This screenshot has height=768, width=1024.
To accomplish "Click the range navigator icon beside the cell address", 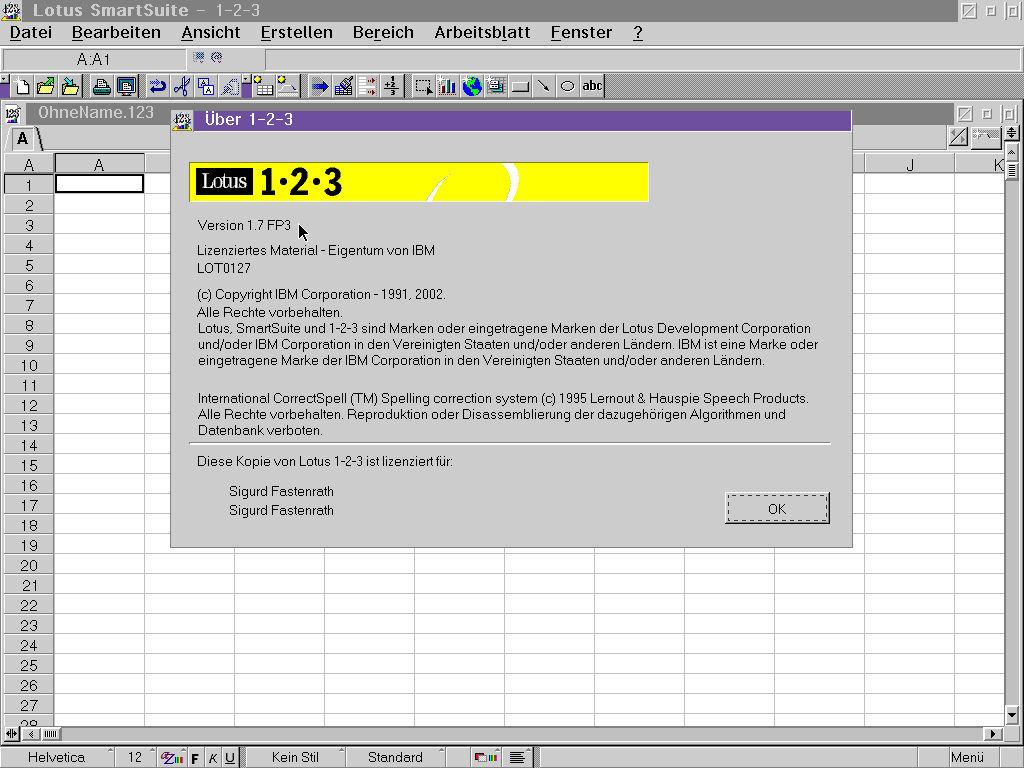I will (x=199, y=57).
